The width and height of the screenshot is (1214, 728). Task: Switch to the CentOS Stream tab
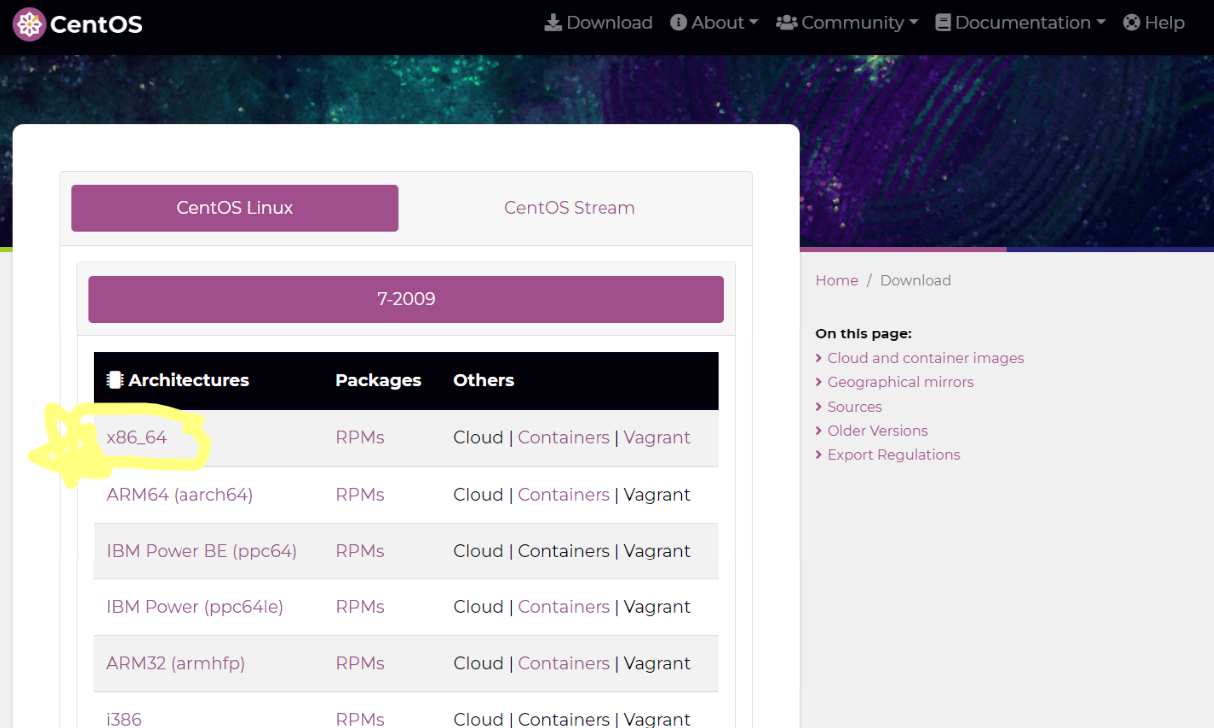(x=569, y=208)
